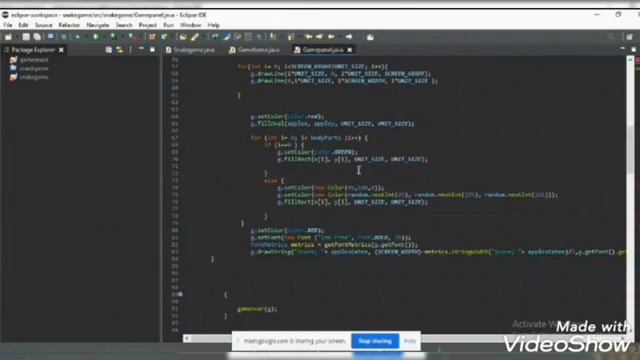The width and height of the screenshot is (640, 360).
Task: Close the Package Explorer view
Action: (61, 50)
